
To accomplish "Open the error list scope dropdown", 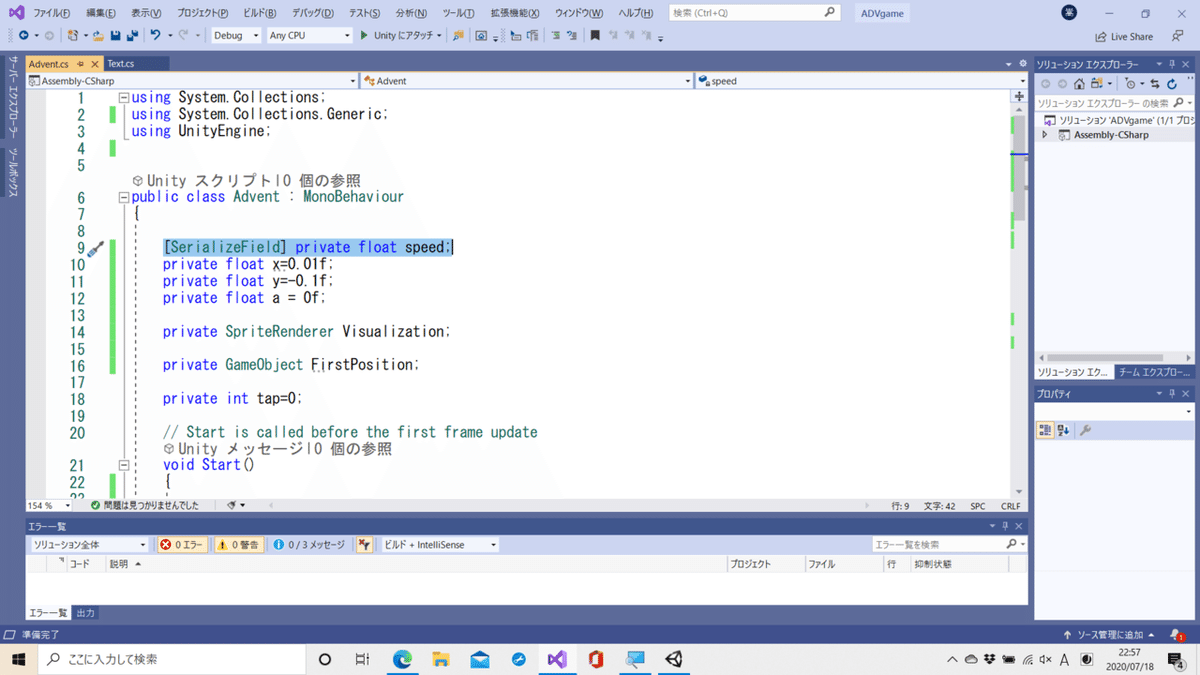I will click(89, 545).
